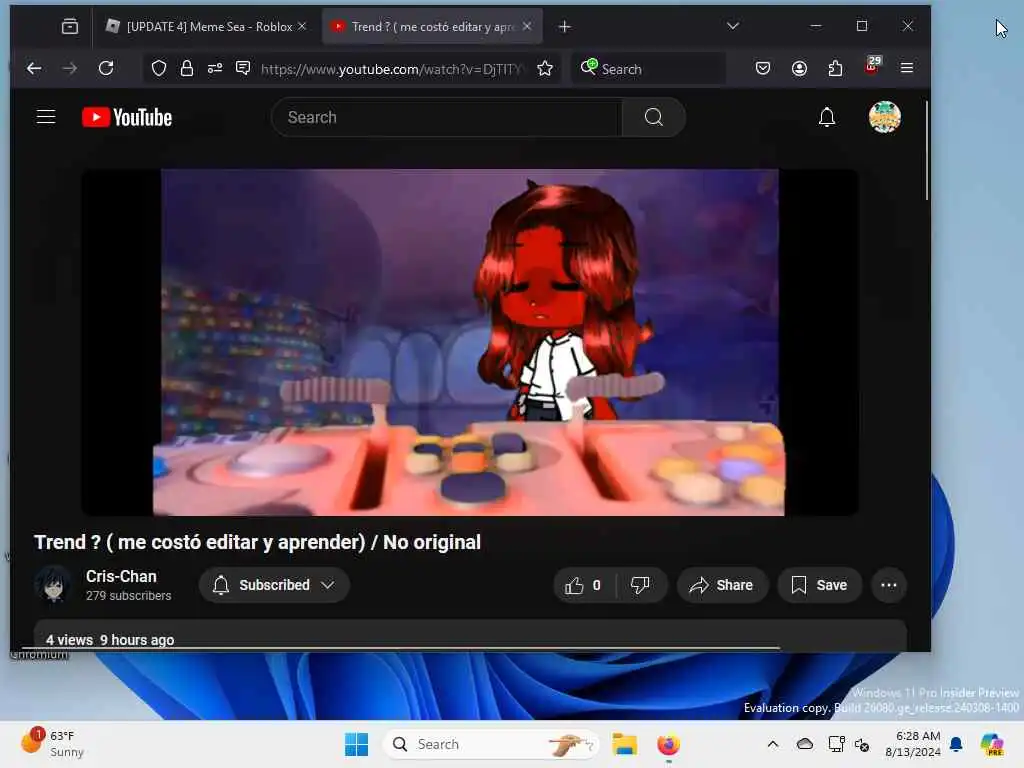The width and height of the screenshot is (1024, 768).
Task: Click the YouTube search input field
Action: pos(447,118)
